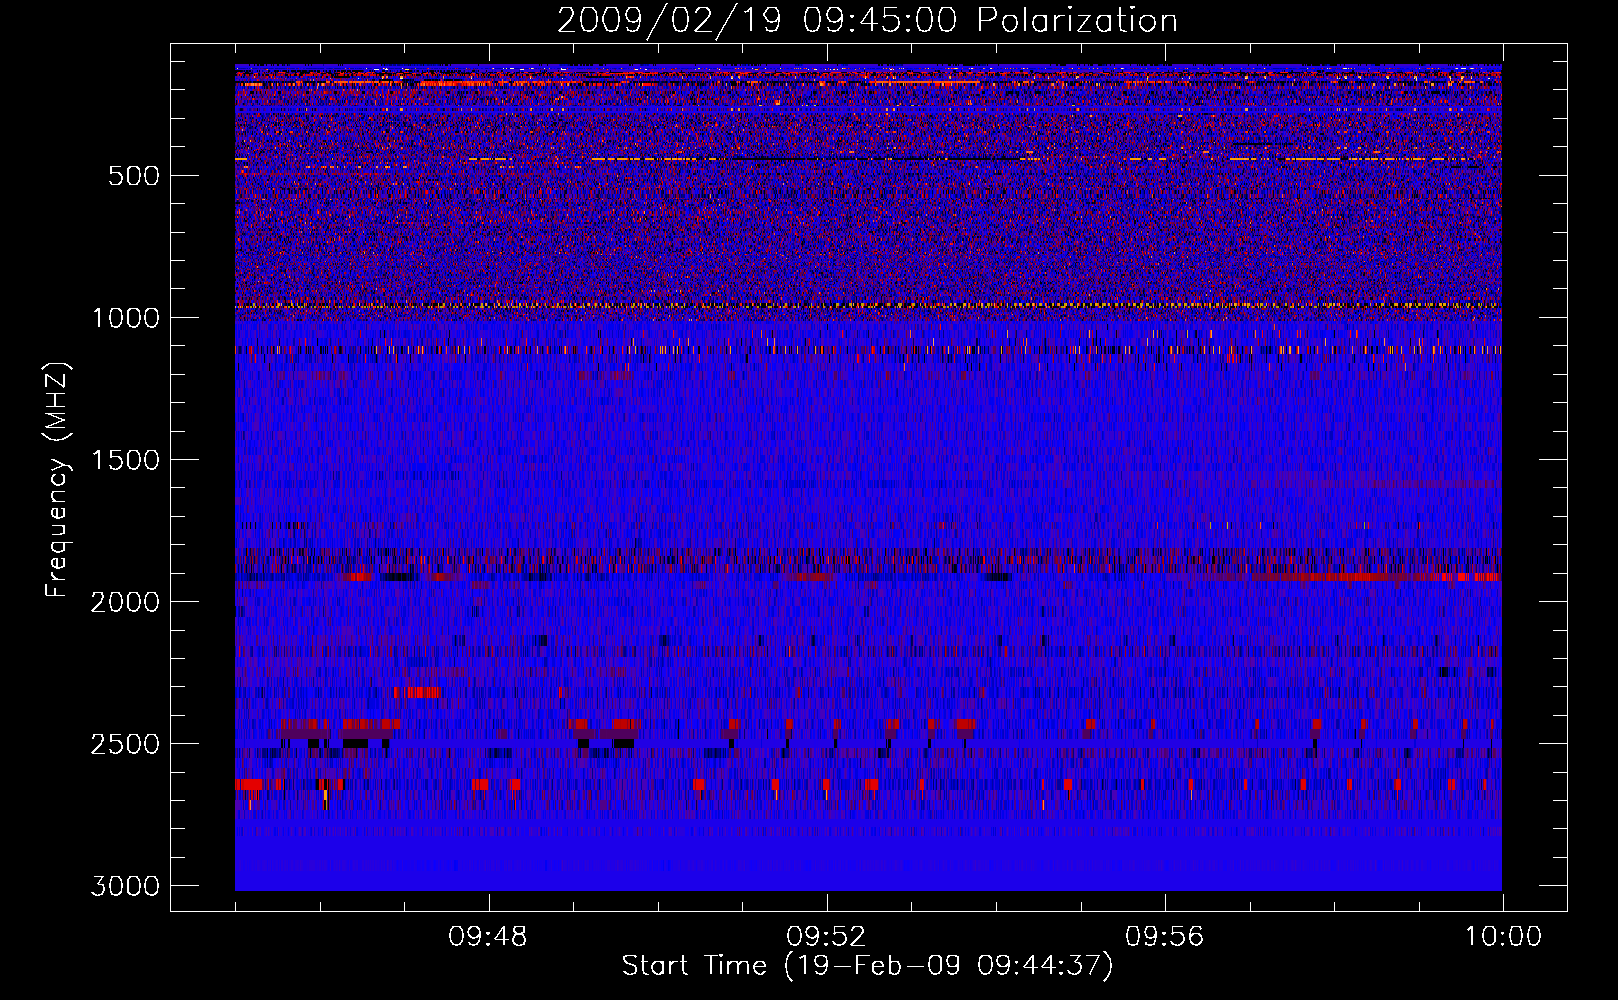Viewport: 1618px width, 1000px height.
Task: Click the 'Frequency (MHZ)' y-axis label
Action: 58,479
